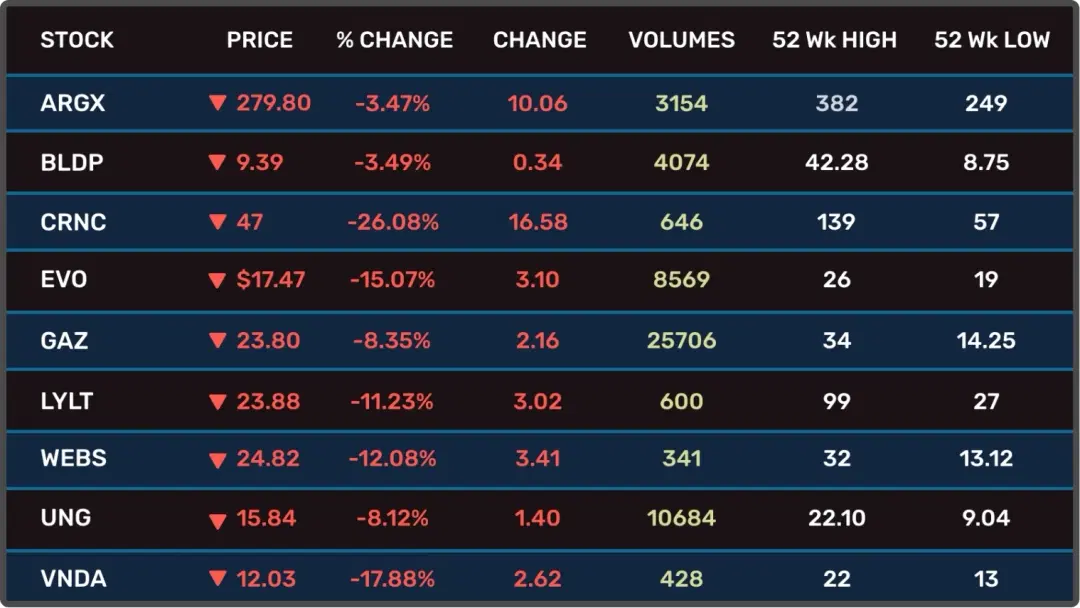Click the GAZ volume value 25706
This screenshot has width=1080, height=608.
[681, 341]
